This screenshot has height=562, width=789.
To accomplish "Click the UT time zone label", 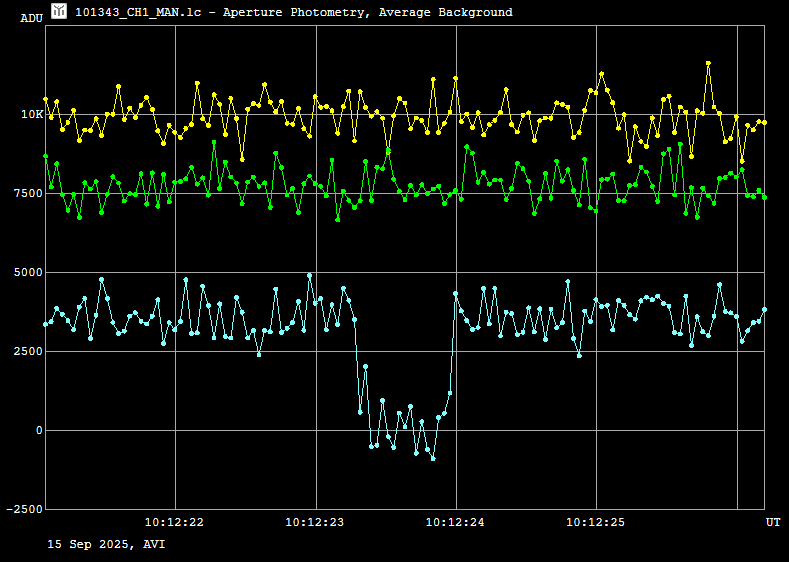I will (x=773, y=522).
